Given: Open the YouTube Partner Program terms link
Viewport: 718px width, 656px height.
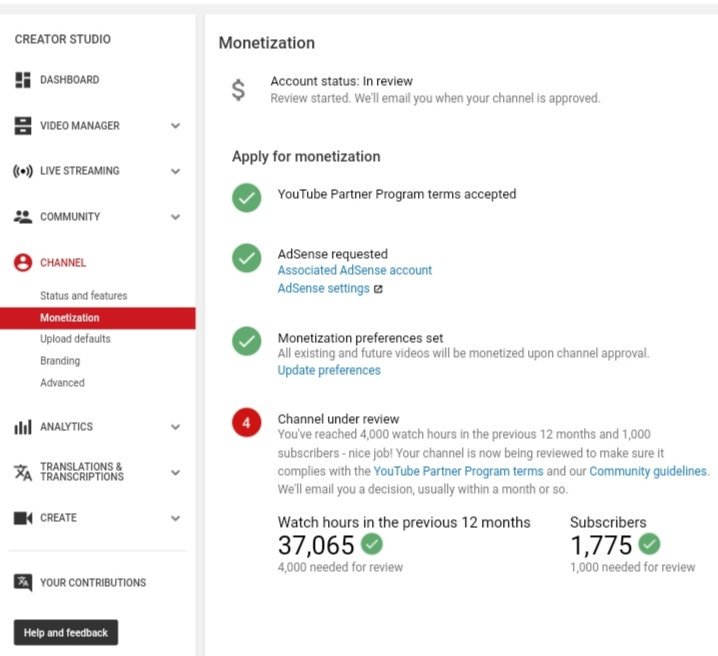Looking at the screenshot, I should point(458,471).
